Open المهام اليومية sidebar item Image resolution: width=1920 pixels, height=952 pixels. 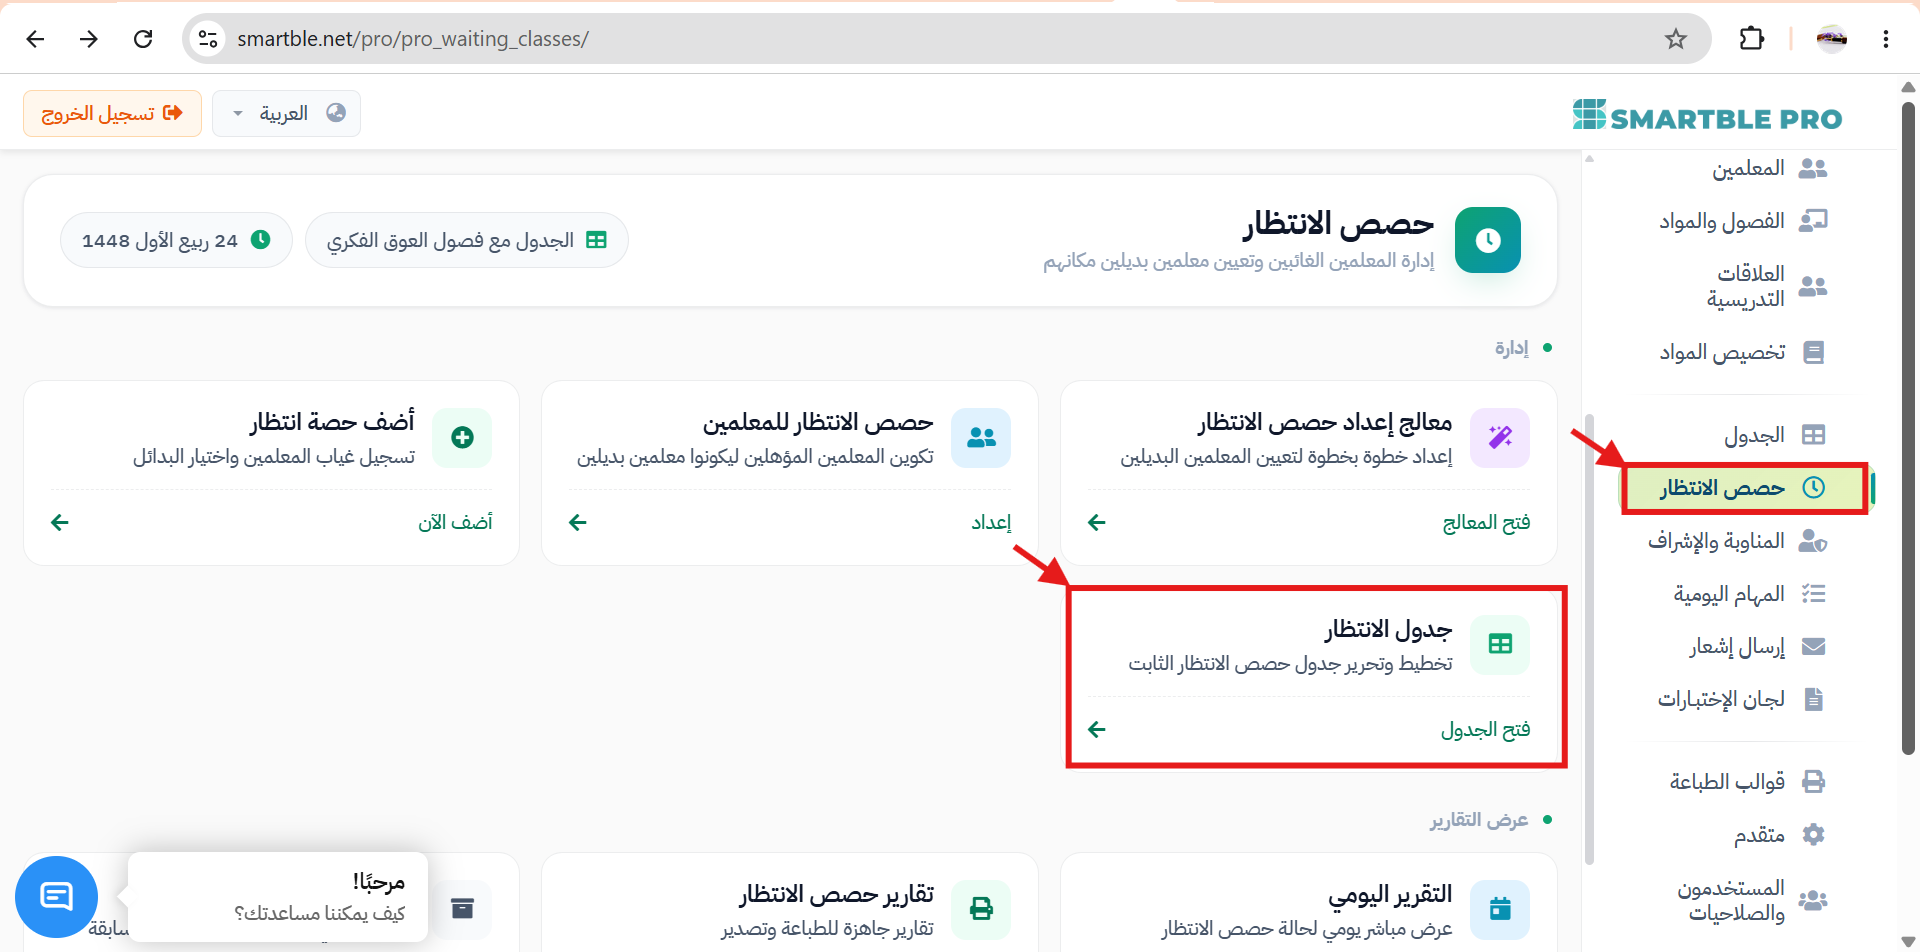click(1750, 594)
